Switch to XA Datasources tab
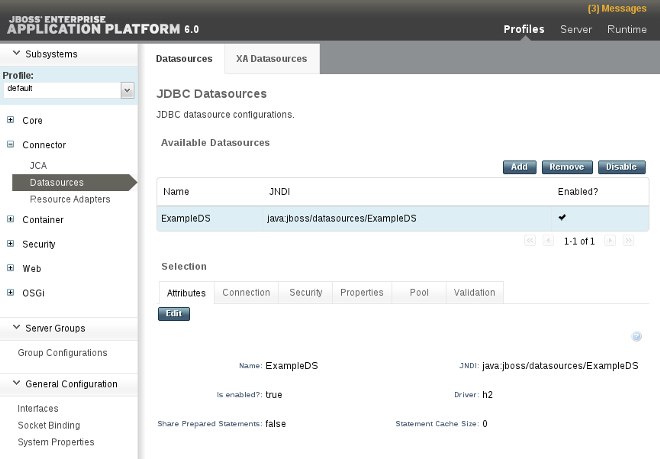 coord(271,59)
